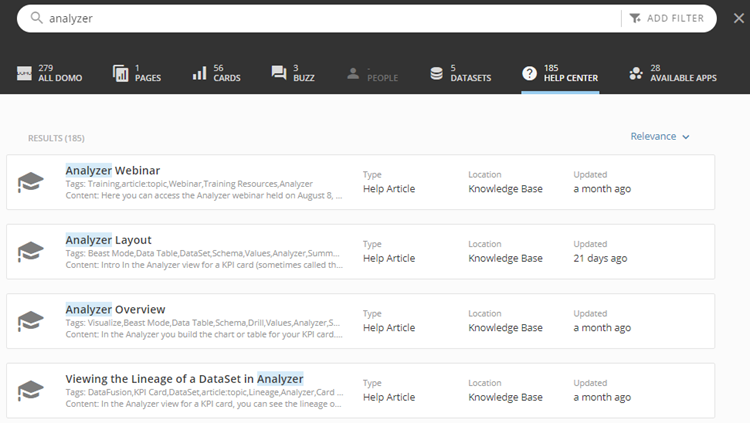Click graduation cap icon beside Viewing the Lineage
The width and height of the screenshot is (750, 423).
[31, 391]
